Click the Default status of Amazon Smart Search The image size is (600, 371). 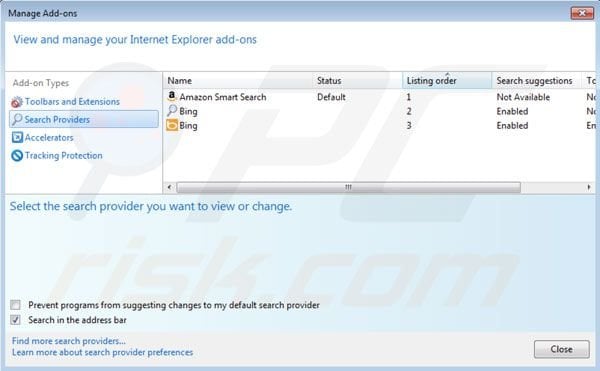tap(331, 97)
